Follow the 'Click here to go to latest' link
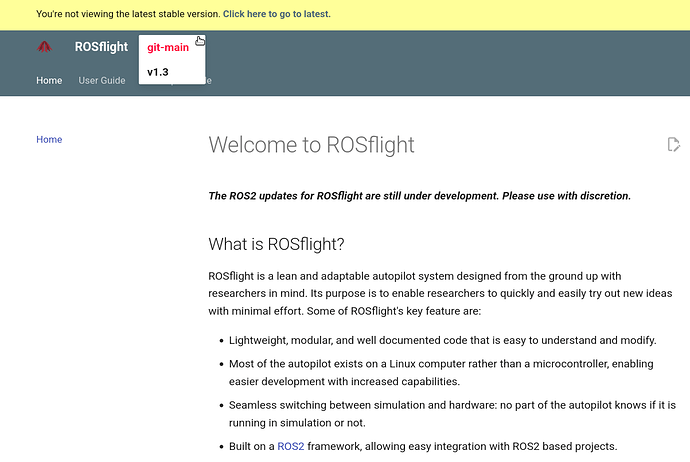Screen dimensions: 690x462 coord(275,14)
